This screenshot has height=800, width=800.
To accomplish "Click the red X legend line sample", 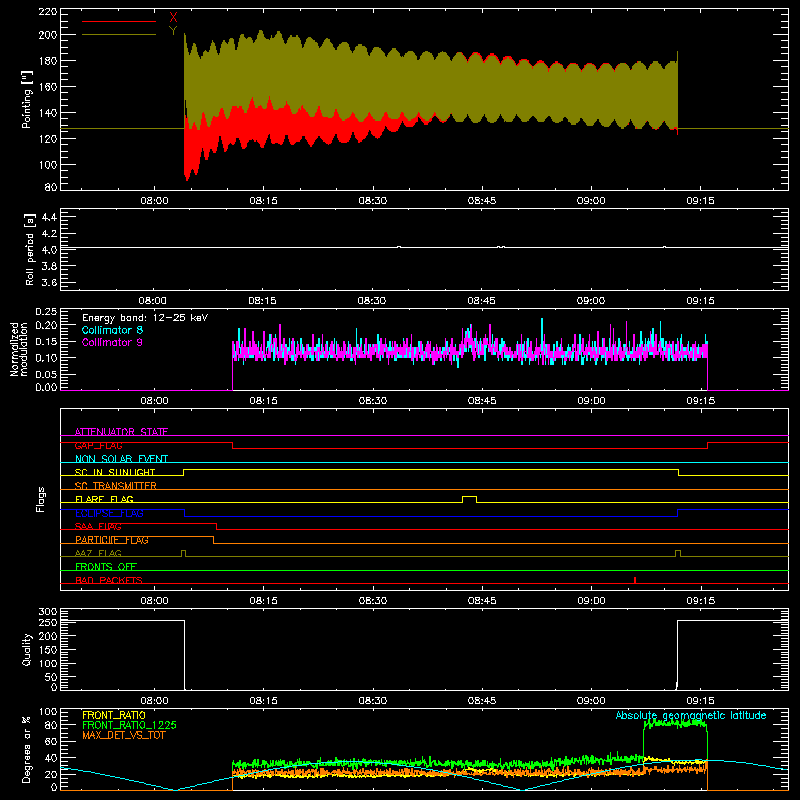I will coord(119,21).
